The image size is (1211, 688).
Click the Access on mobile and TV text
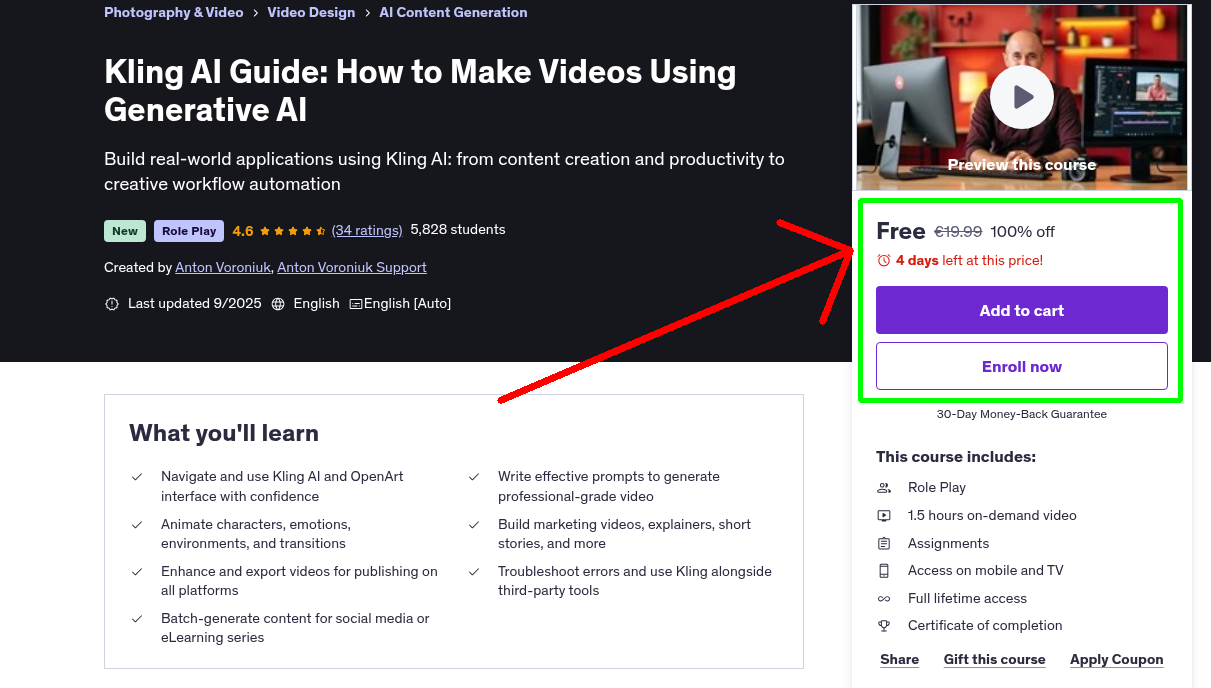pos(986,571)
